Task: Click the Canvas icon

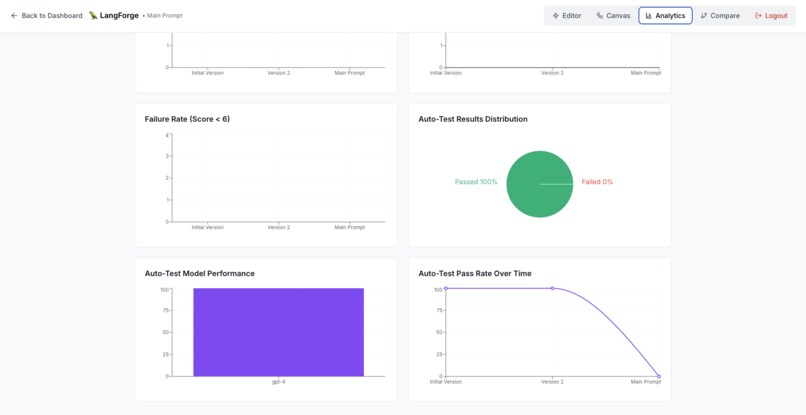Action: (x=600, y=16)
